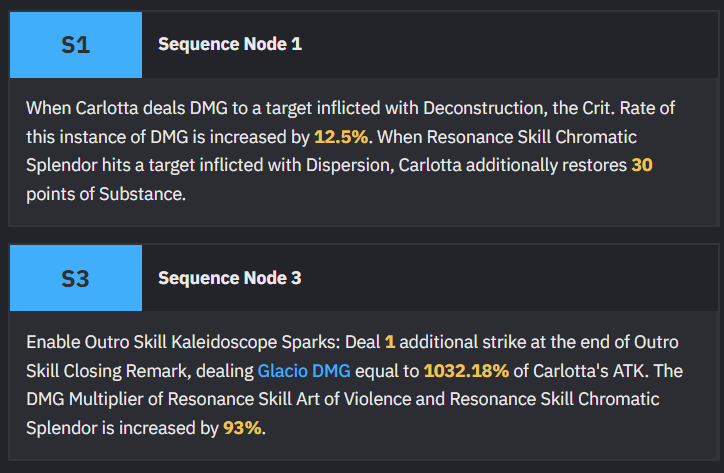Click the Glacio DMG link text
This screenshot has height=473, width=724.
click(304, 371)
